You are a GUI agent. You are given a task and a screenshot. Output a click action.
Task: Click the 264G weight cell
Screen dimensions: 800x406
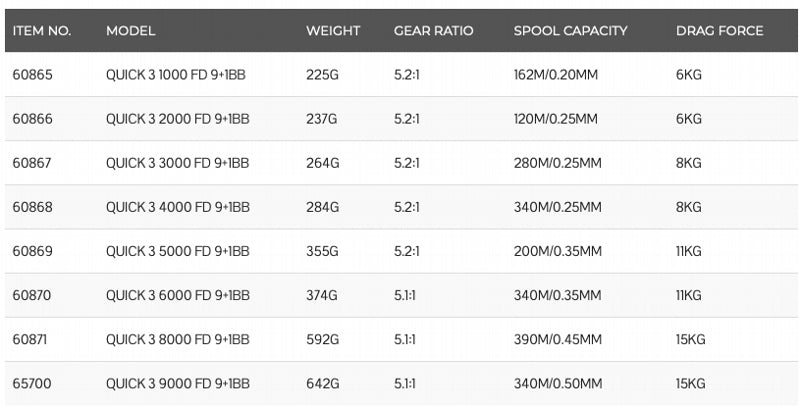coord(322,163)
